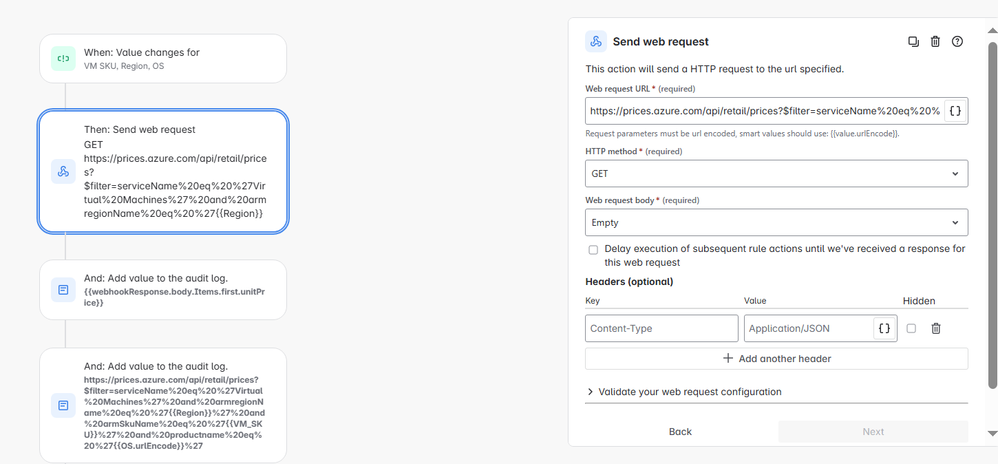Click the web request icon in rule flow
The image size is (998, 464).
(63, 171)
